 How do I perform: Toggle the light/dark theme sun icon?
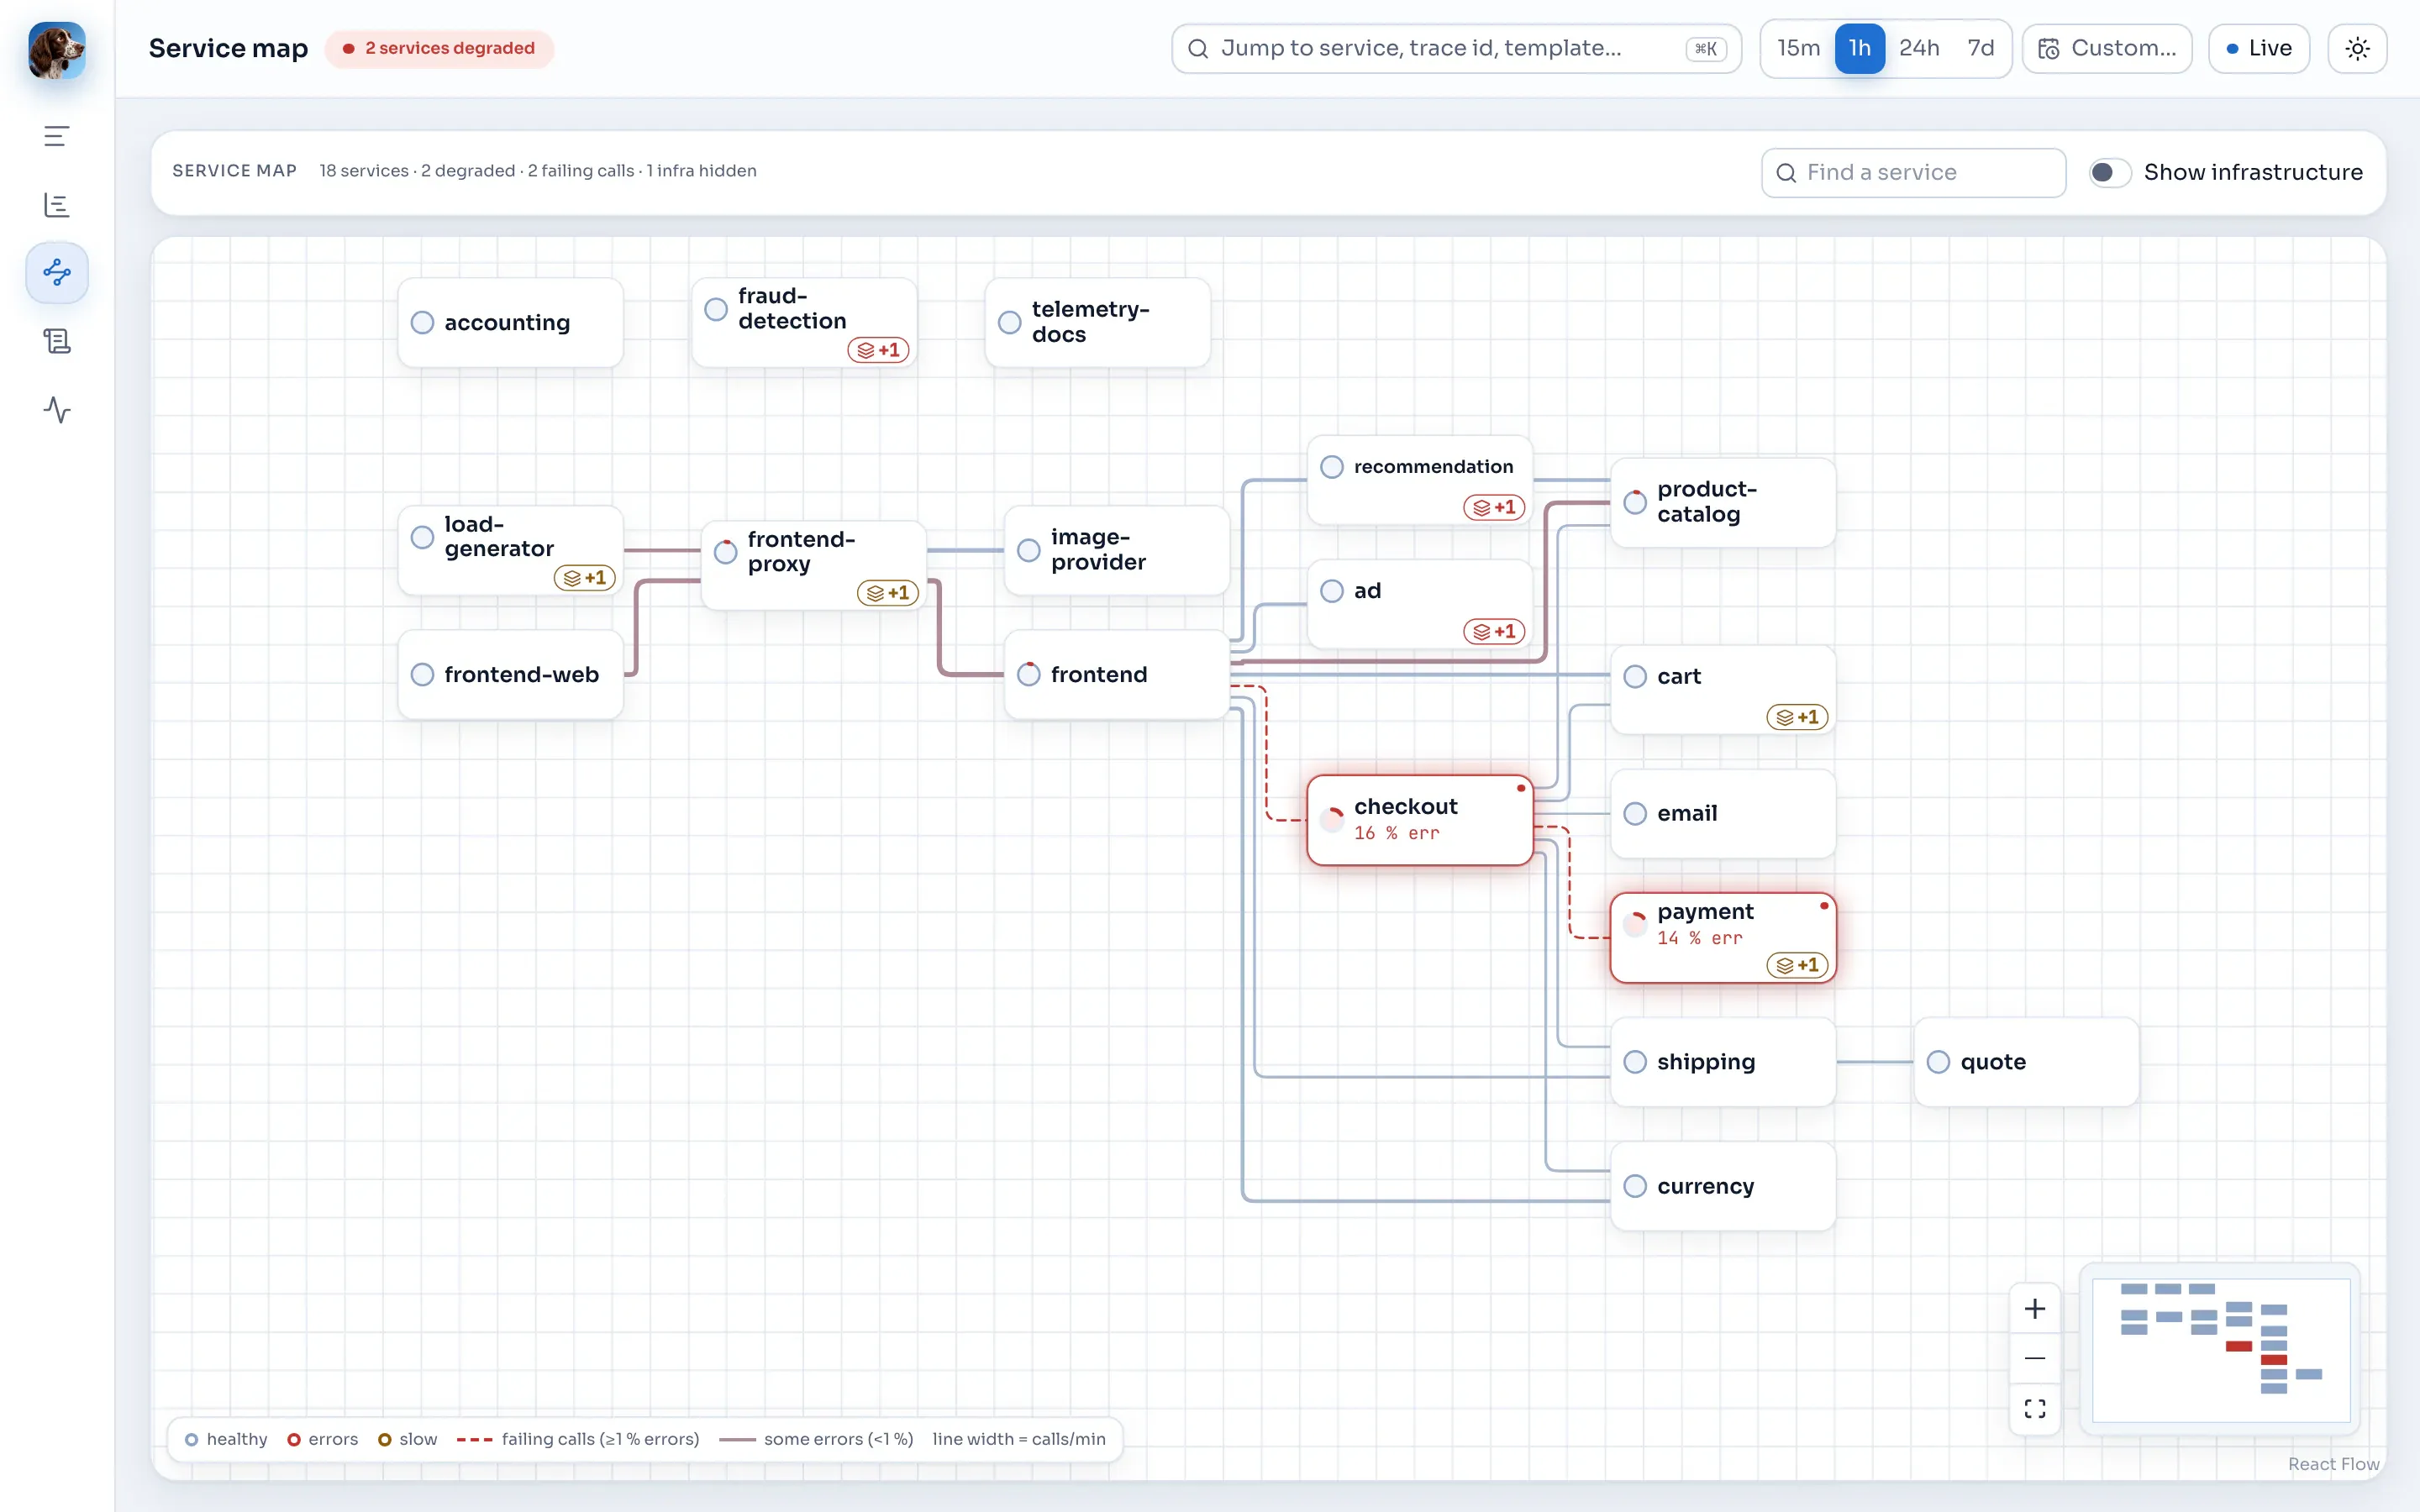pos(2357,48)
